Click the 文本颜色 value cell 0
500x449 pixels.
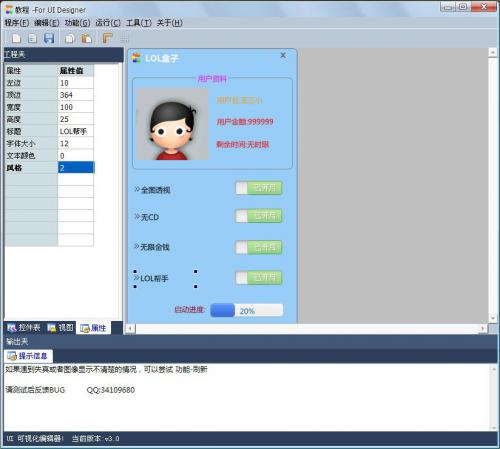pos(76,155)
